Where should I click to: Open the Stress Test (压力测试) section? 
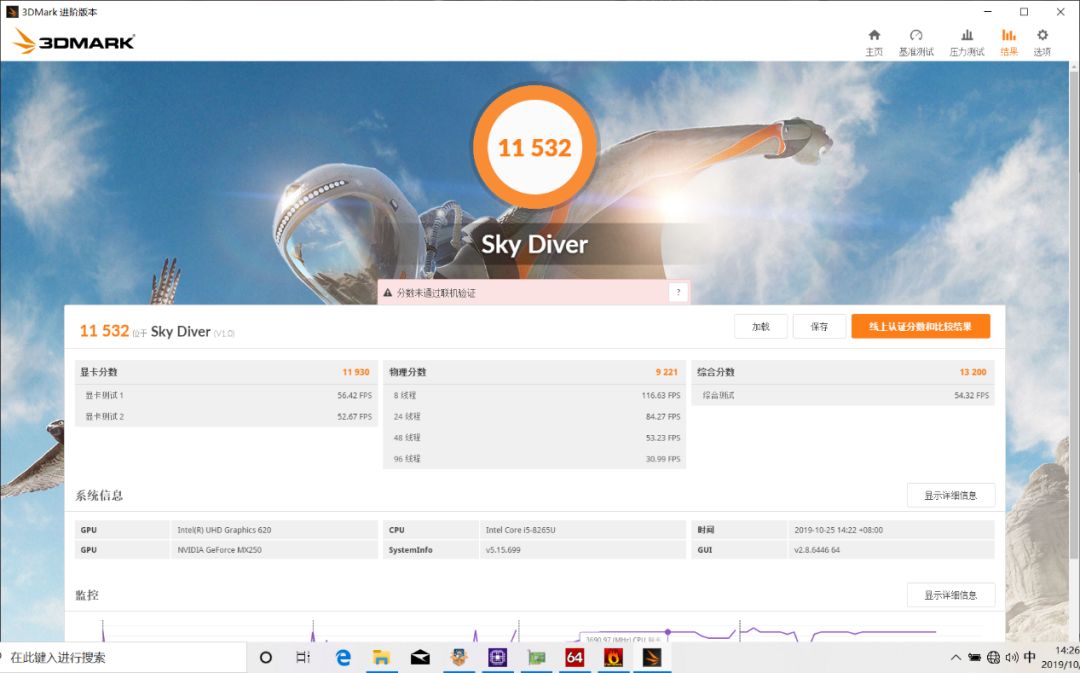(966, 42)
